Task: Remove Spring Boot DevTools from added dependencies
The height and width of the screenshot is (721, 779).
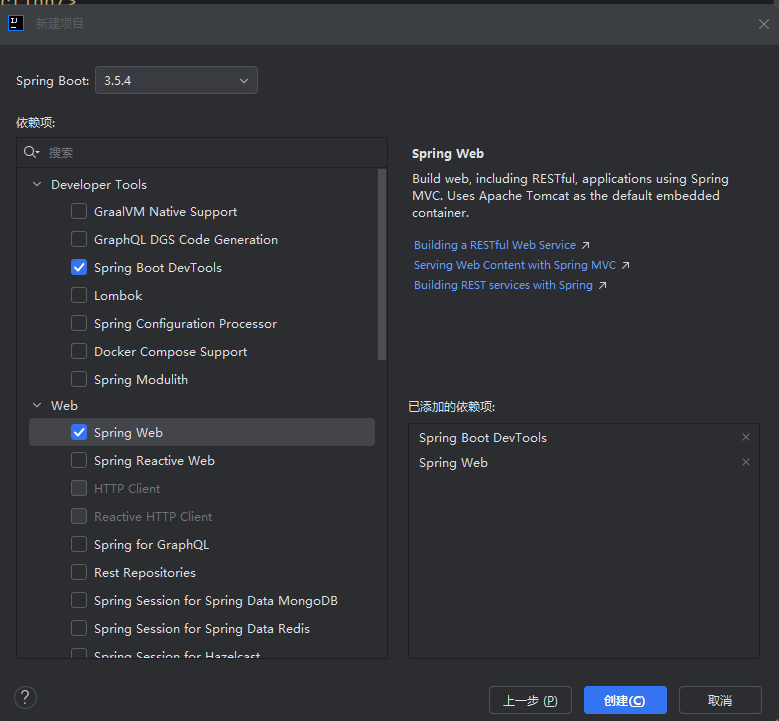Action: tap(746, 437)
